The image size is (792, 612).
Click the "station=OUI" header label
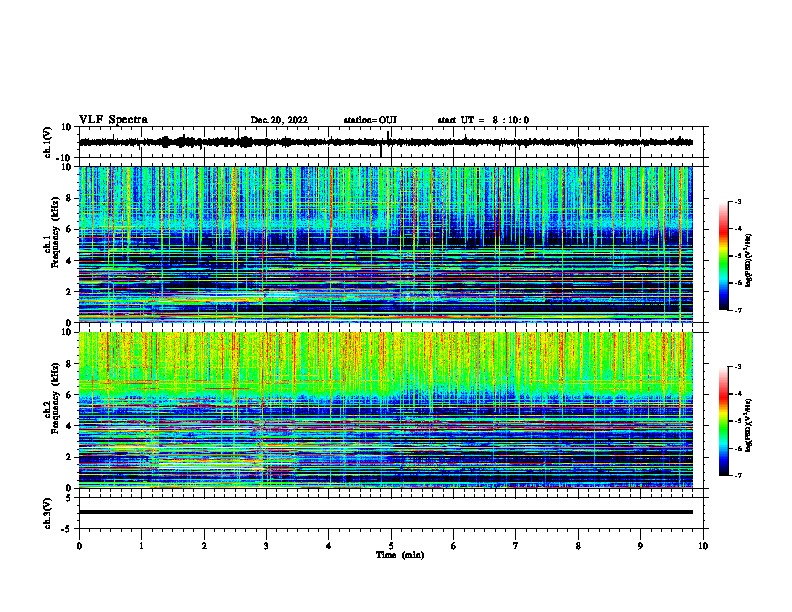click(x=370, y=120)
